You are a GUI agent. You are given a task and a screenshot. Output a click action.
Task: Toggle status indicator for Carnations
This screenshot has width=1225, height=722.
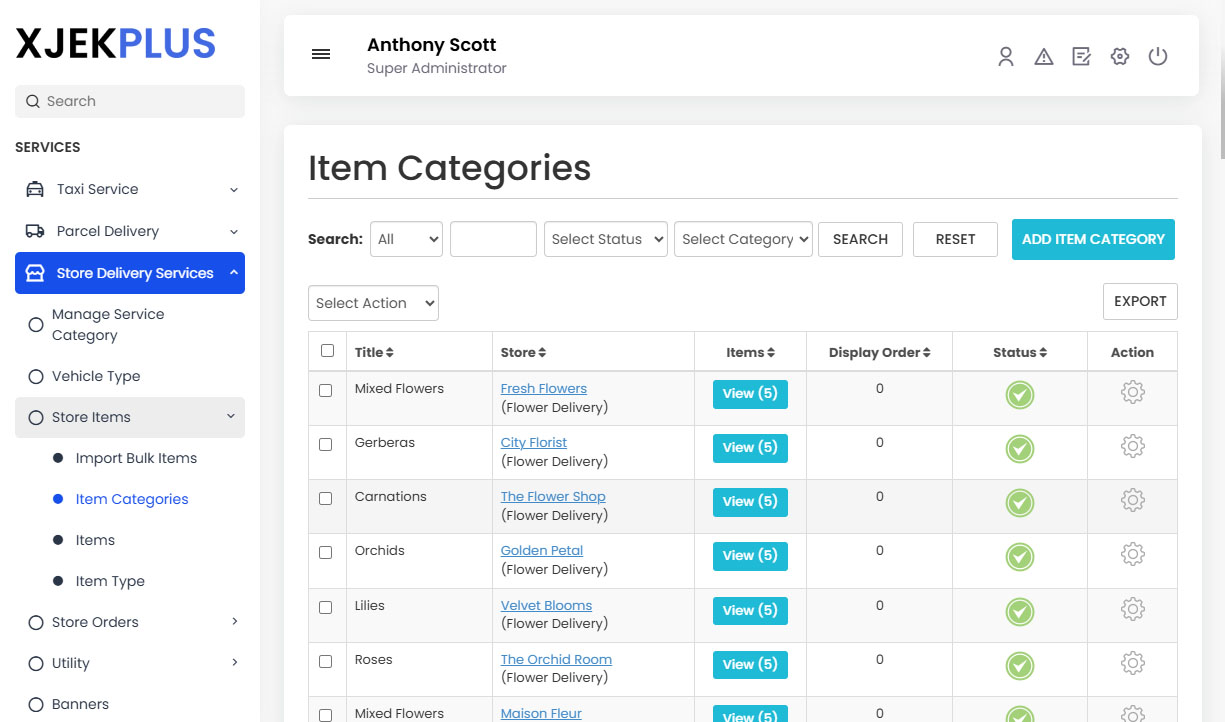point(1019,503)
